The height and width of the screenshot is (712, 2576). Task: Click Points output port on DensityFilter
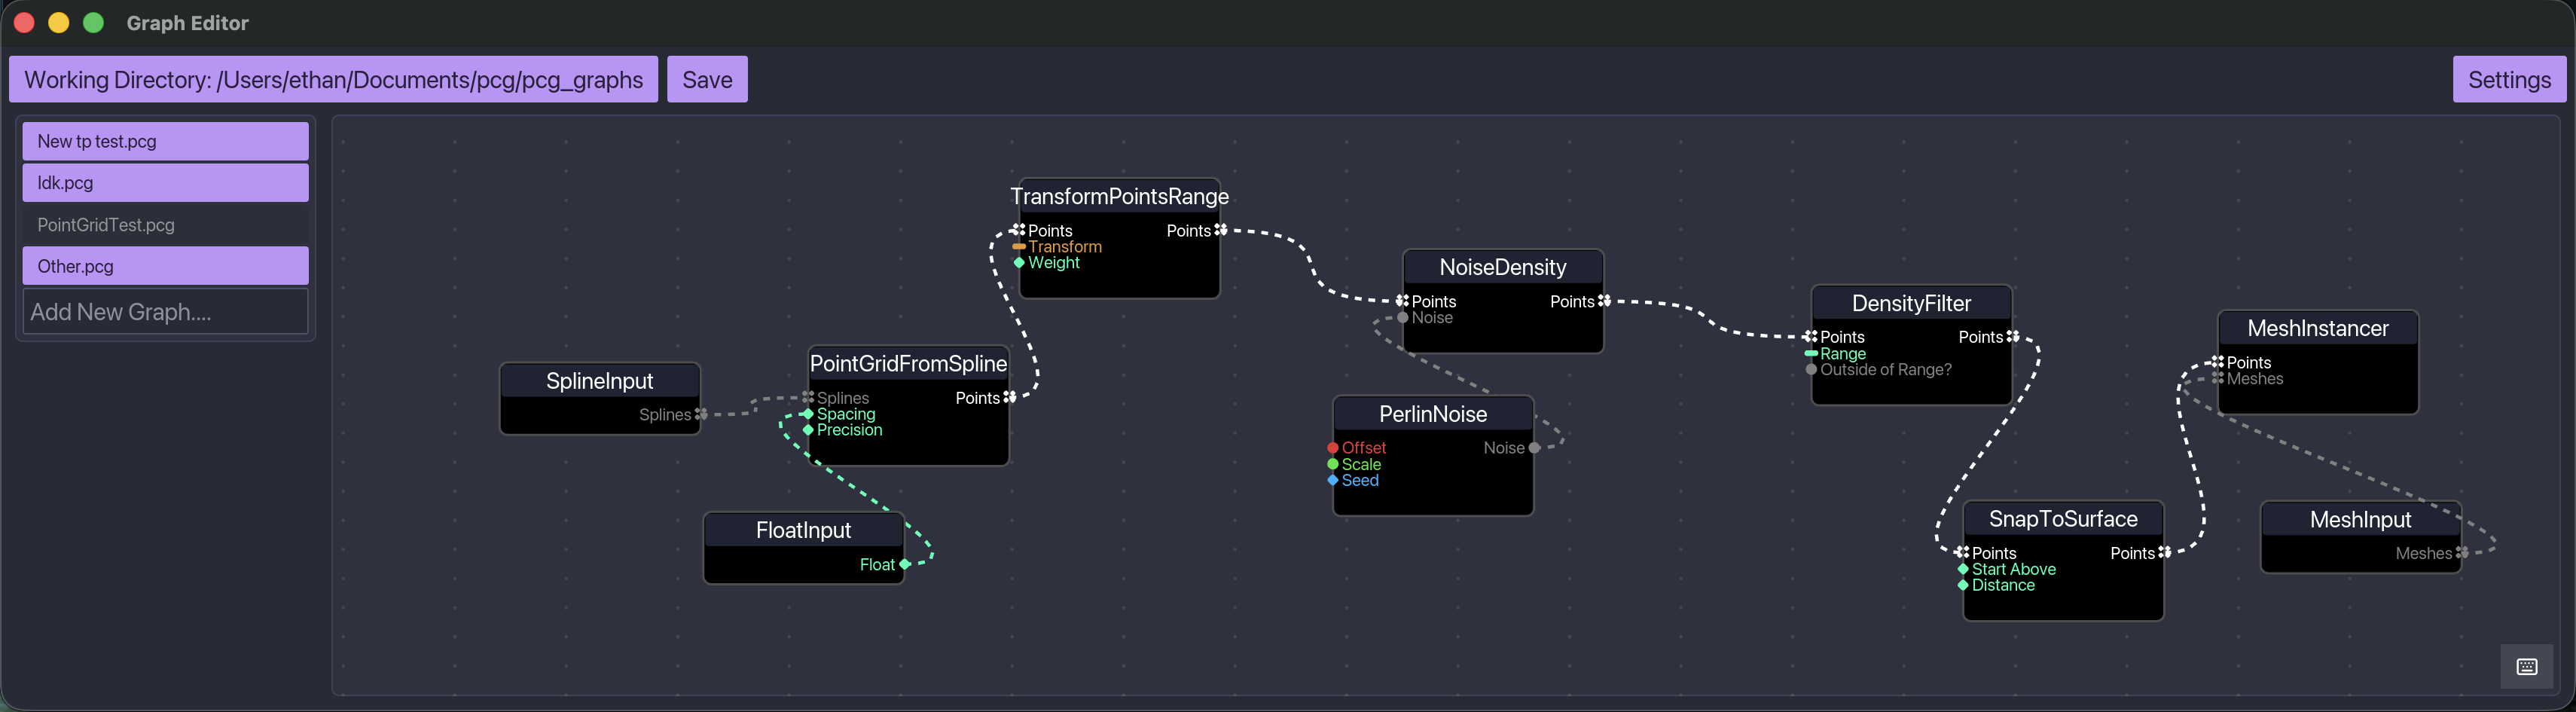tap(2013, 337)
